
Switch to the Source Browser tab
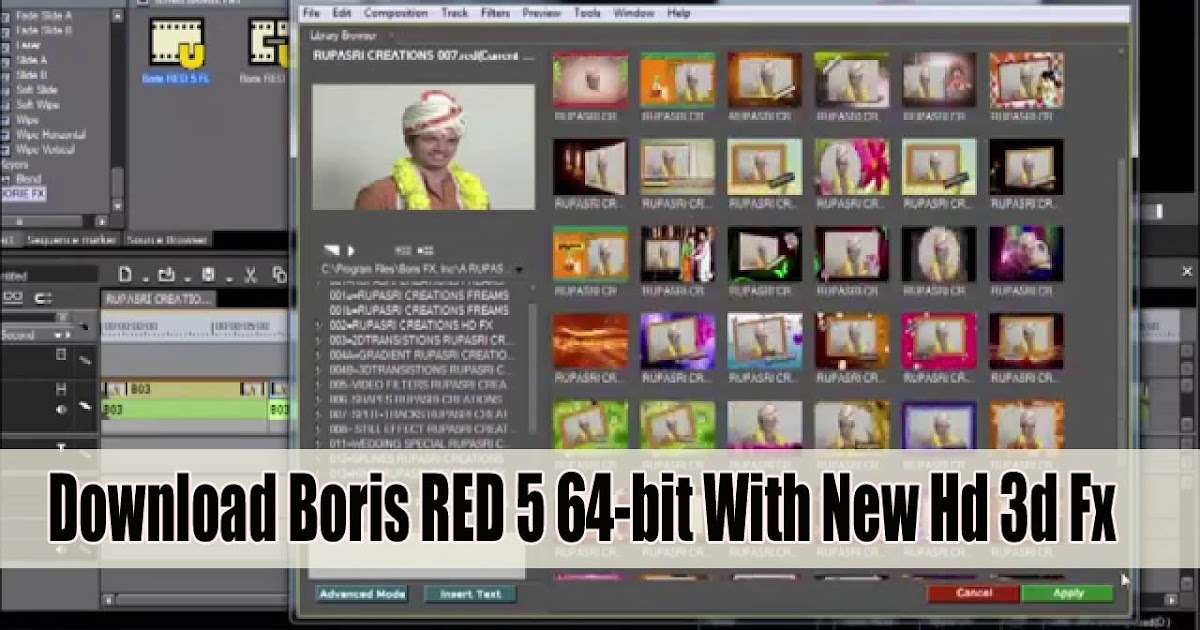click(168, 240)
